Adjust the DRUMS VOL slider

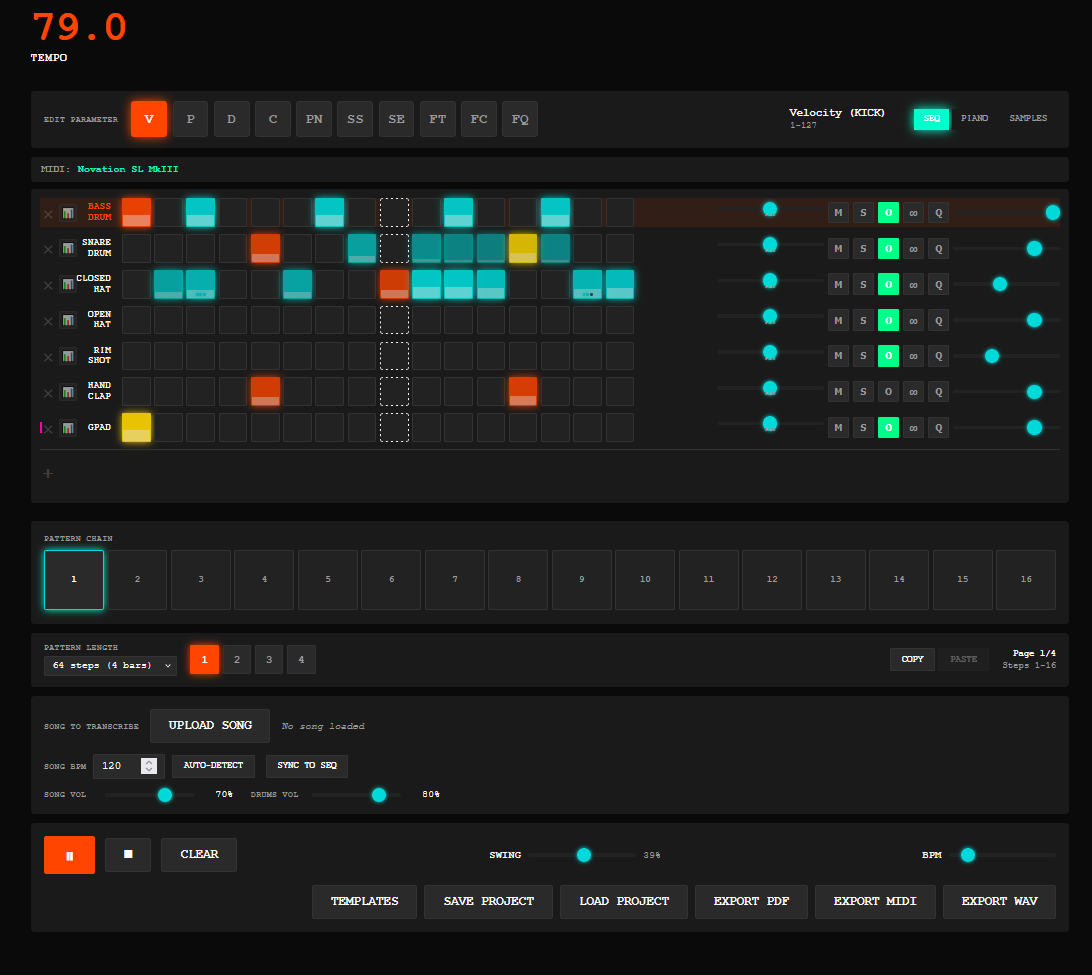point(356,795)
